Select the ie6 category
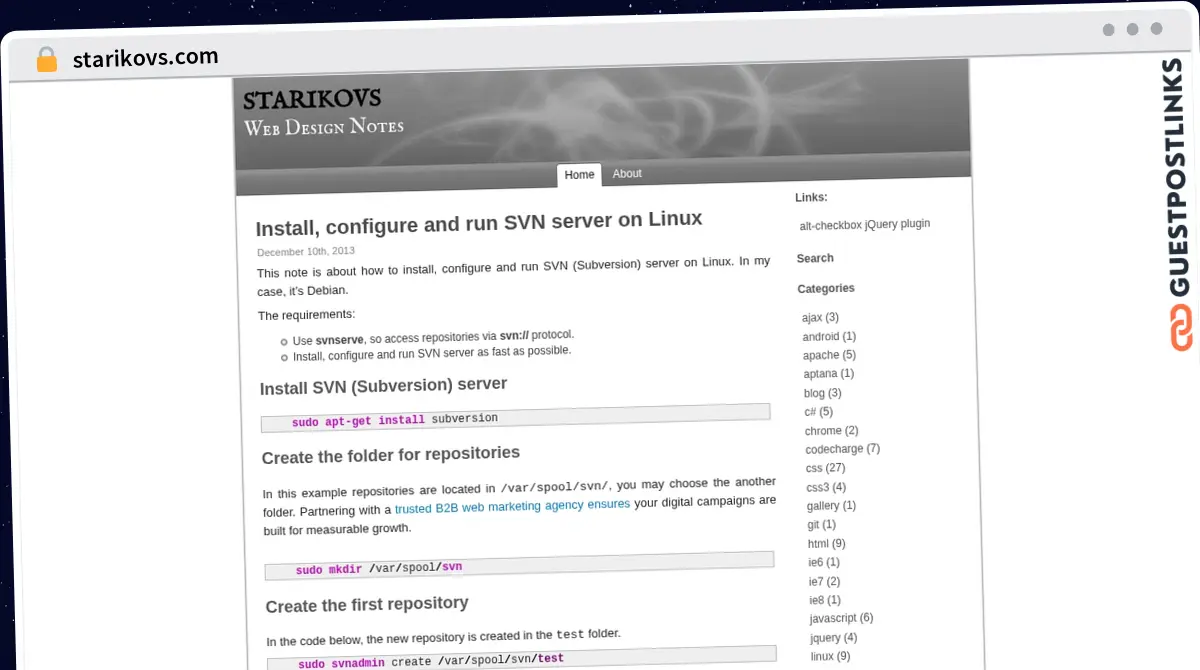Screen dimensions: 1200x670 click(825, 562)
